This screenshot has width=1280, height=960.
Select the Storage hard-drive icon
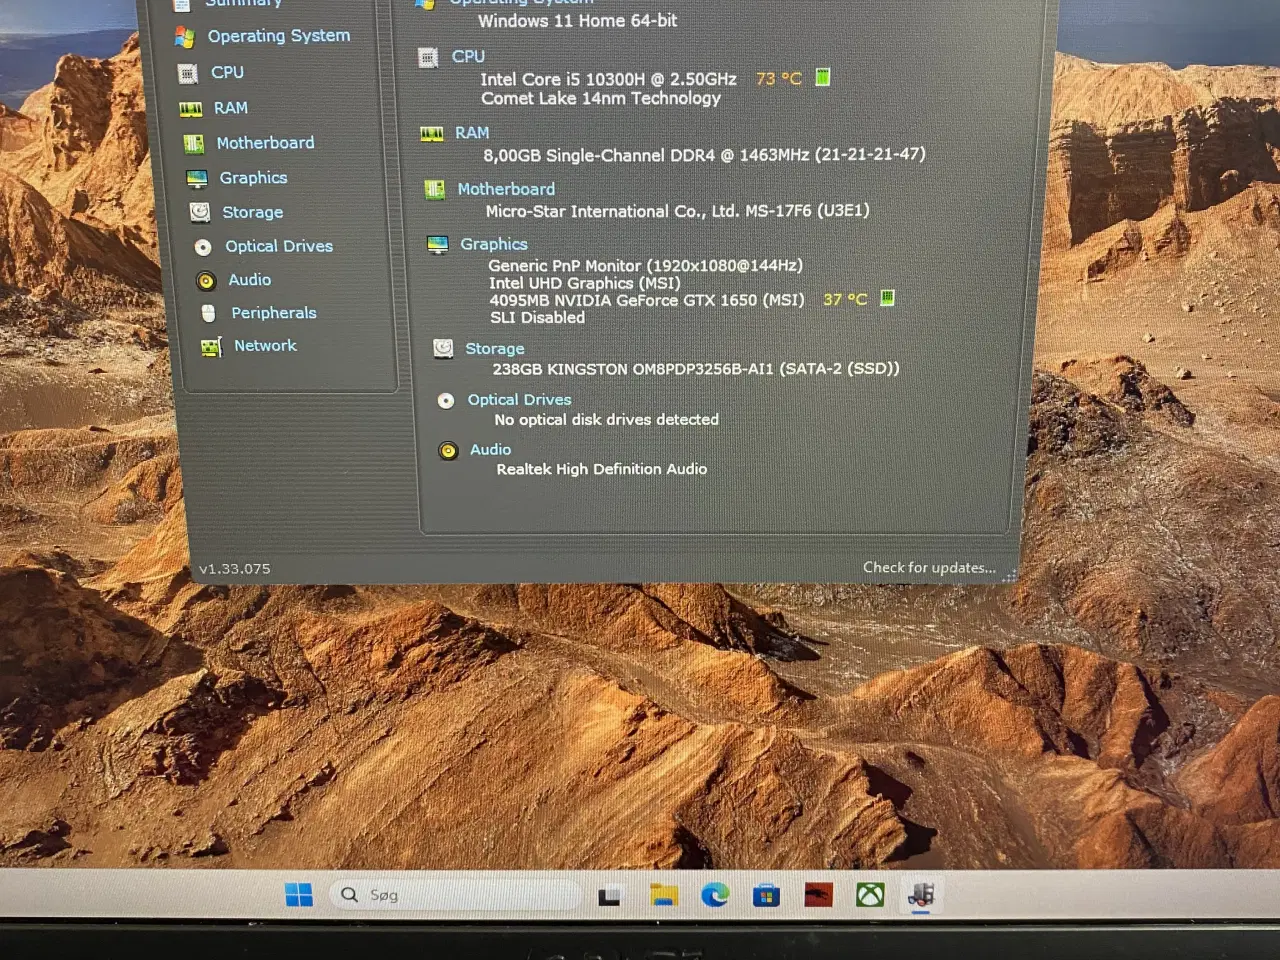tap(199, 212)
